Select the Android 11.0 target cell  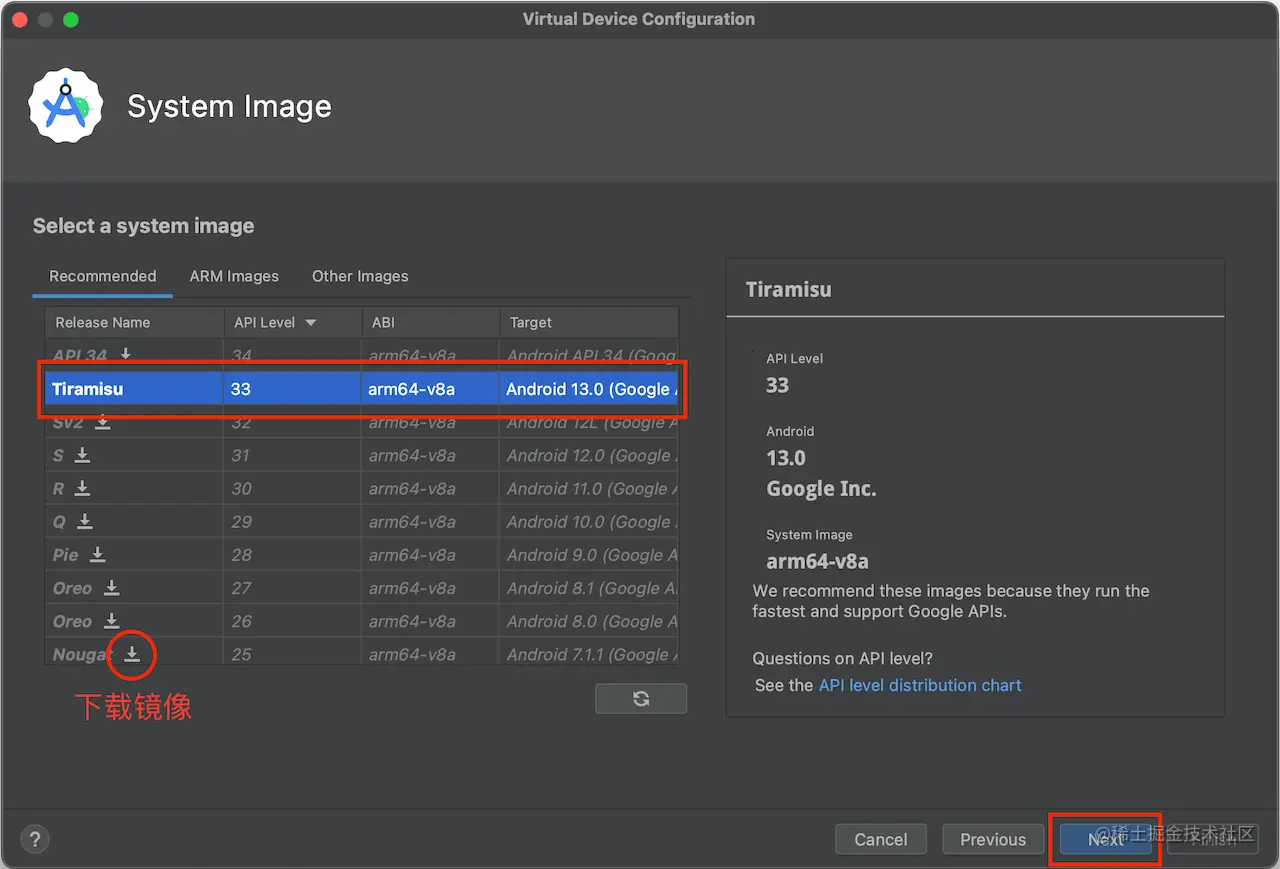coord(589,488)
